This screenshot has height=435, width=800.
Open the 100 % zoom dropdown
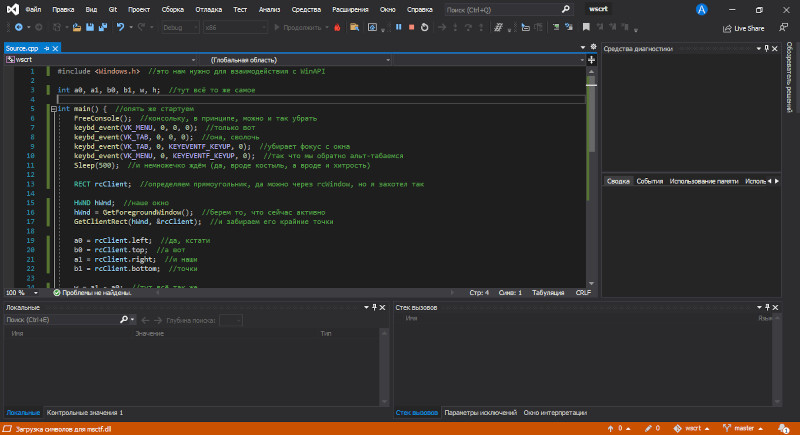coord(35,293)
